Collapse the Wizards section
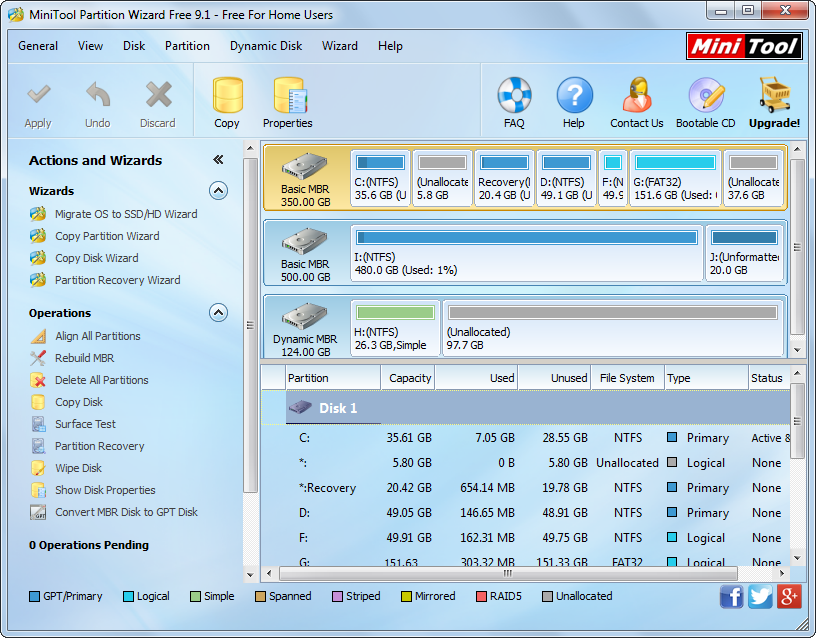This screenshot has width=816, height=638. coord(219,191)
